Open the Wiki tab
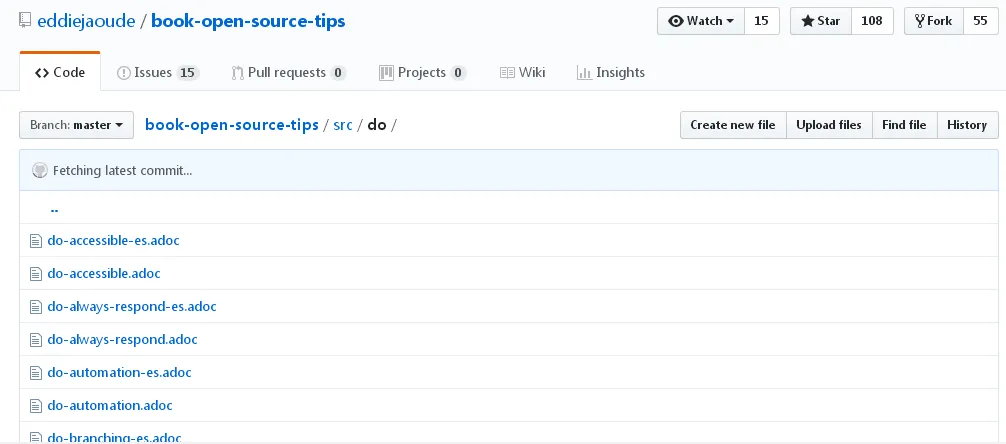 (522, 73)
